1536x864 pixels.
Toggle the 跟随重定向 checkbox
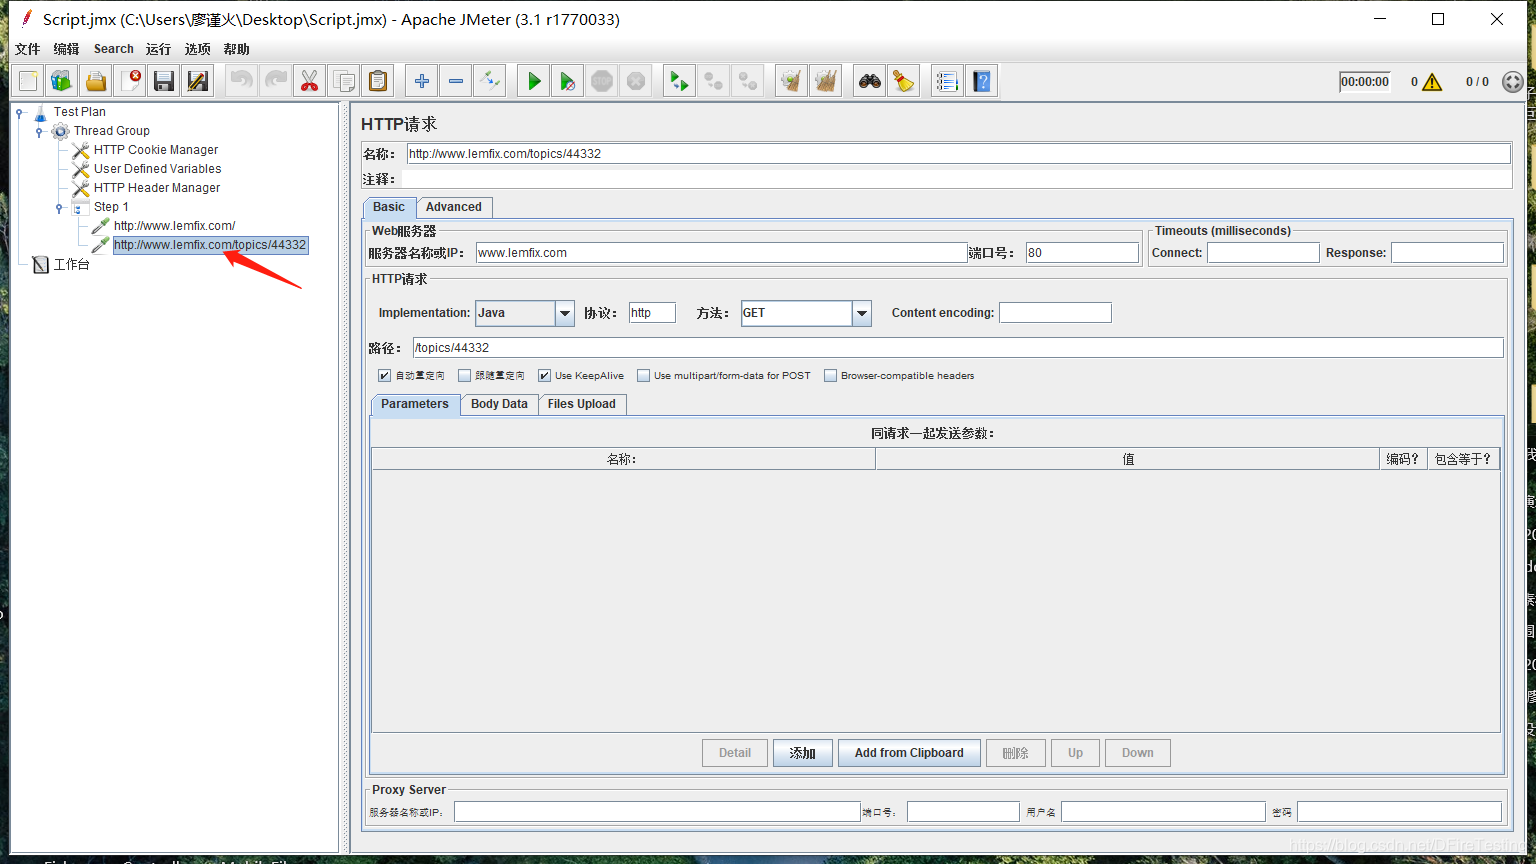(464, 376)
